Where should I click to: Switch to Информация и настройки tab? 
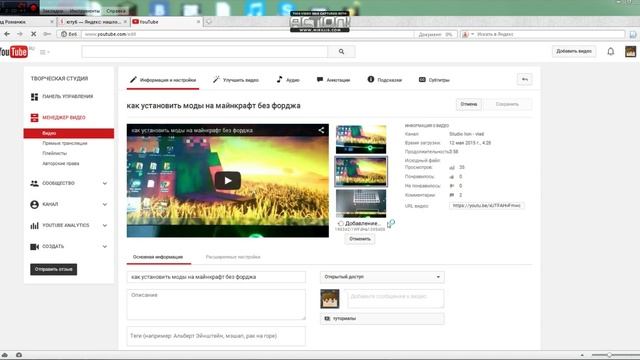[163, 80]
